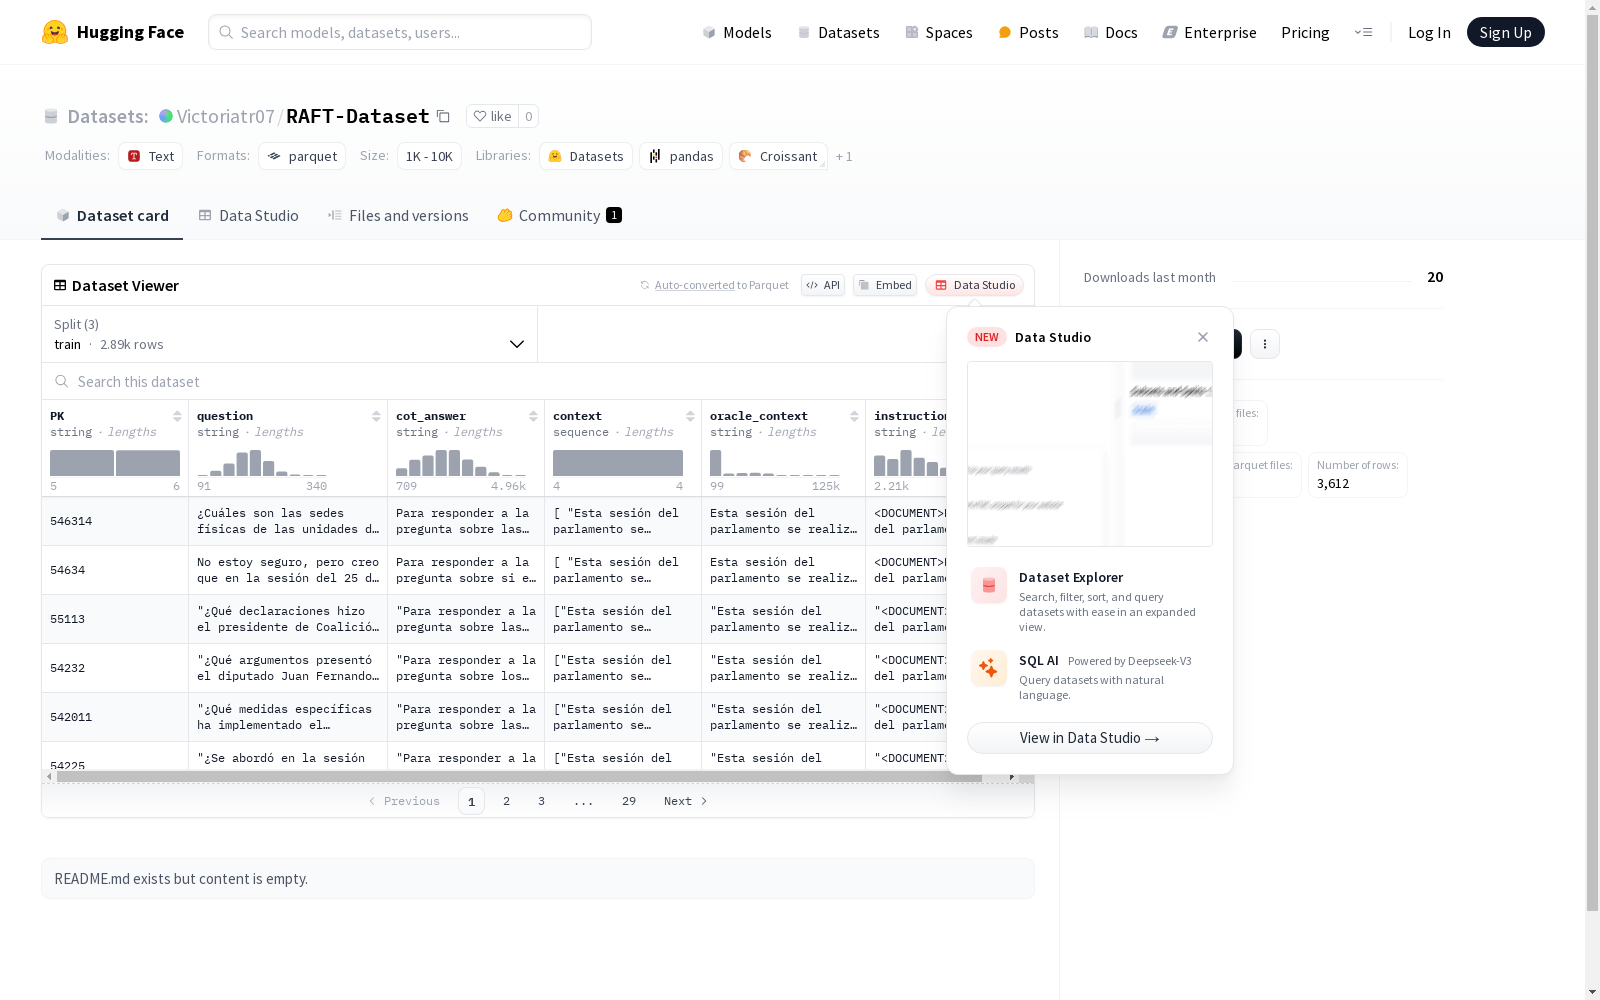
Task: Copy dataset name with the copy icon
Action: [443, 117]
